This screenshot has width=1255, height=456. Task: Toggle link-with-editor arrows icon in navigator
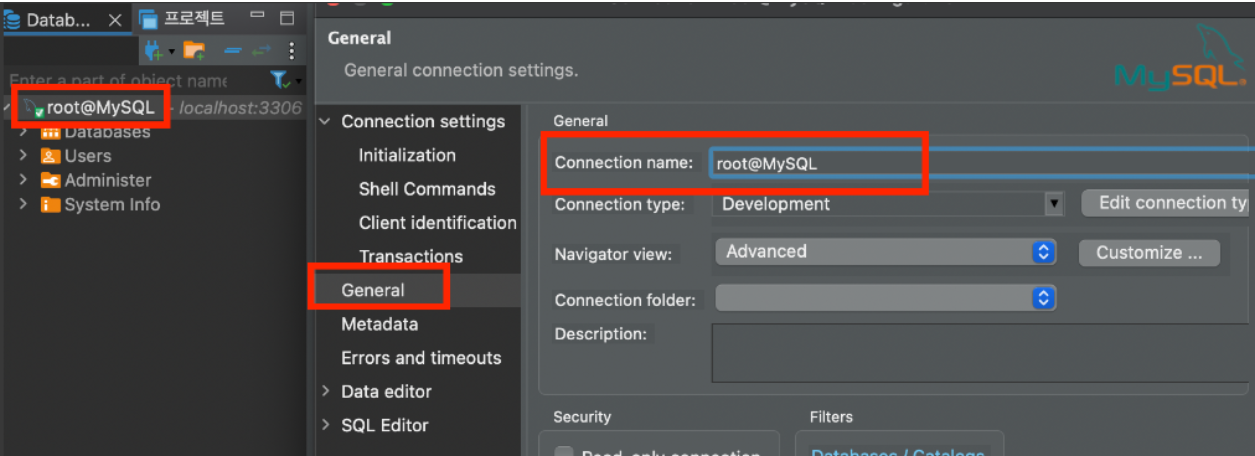261,50
